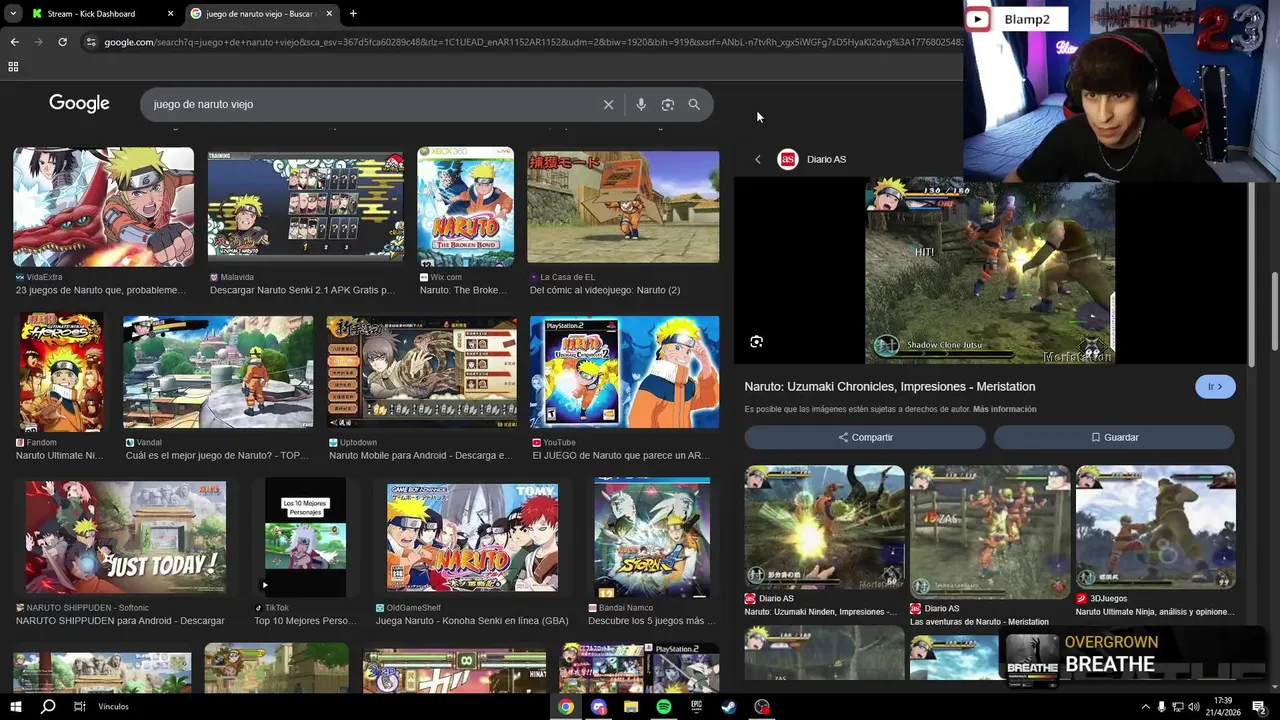Image resolution: width=1280 pixels, height=720 pixels.
Task: Open Windows Start menu
Action: (15, 707)
